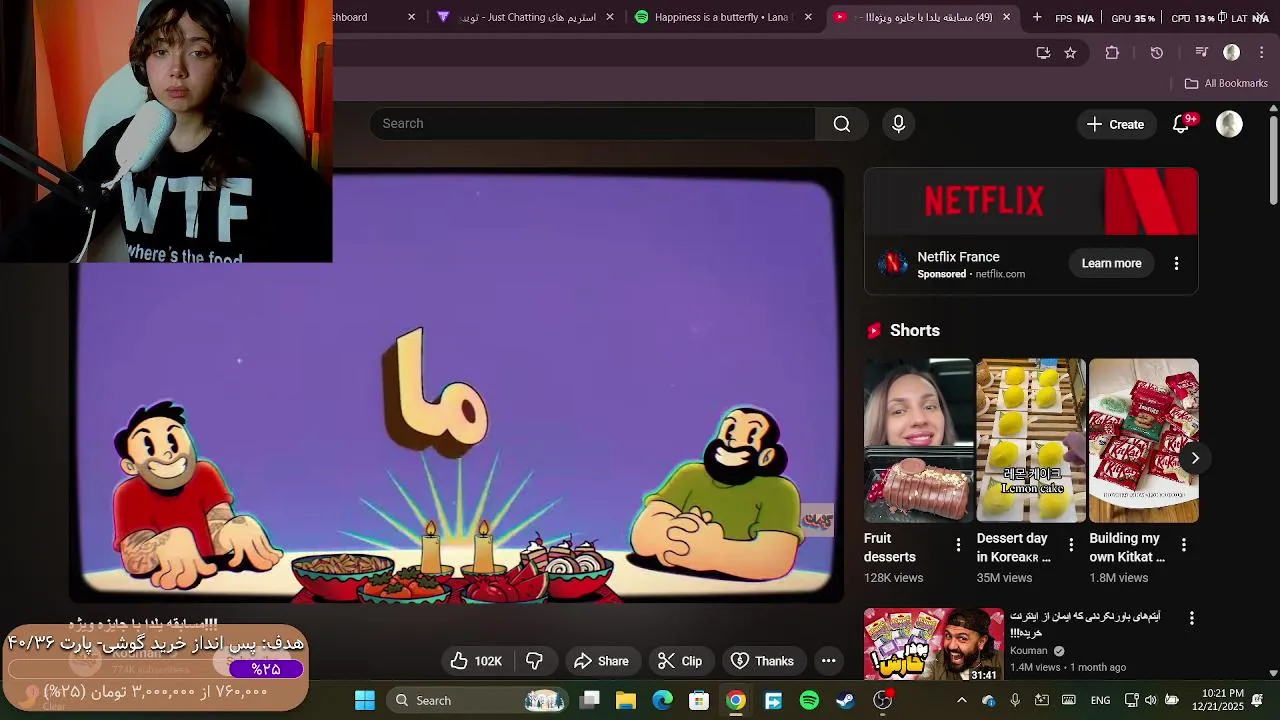This screenshot has width=1280, height=720.
Task: Open OBS Studio from the taskbar
Action: pos(883,700)
